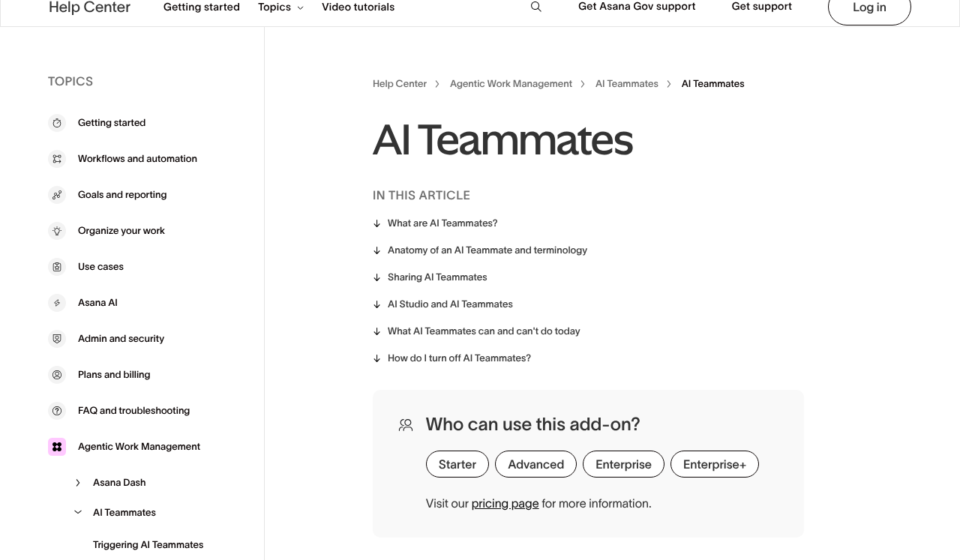Jump to What are AI Teammates? section
The width and height of the screenshot is (960, 560).
[x=443, y=223]
